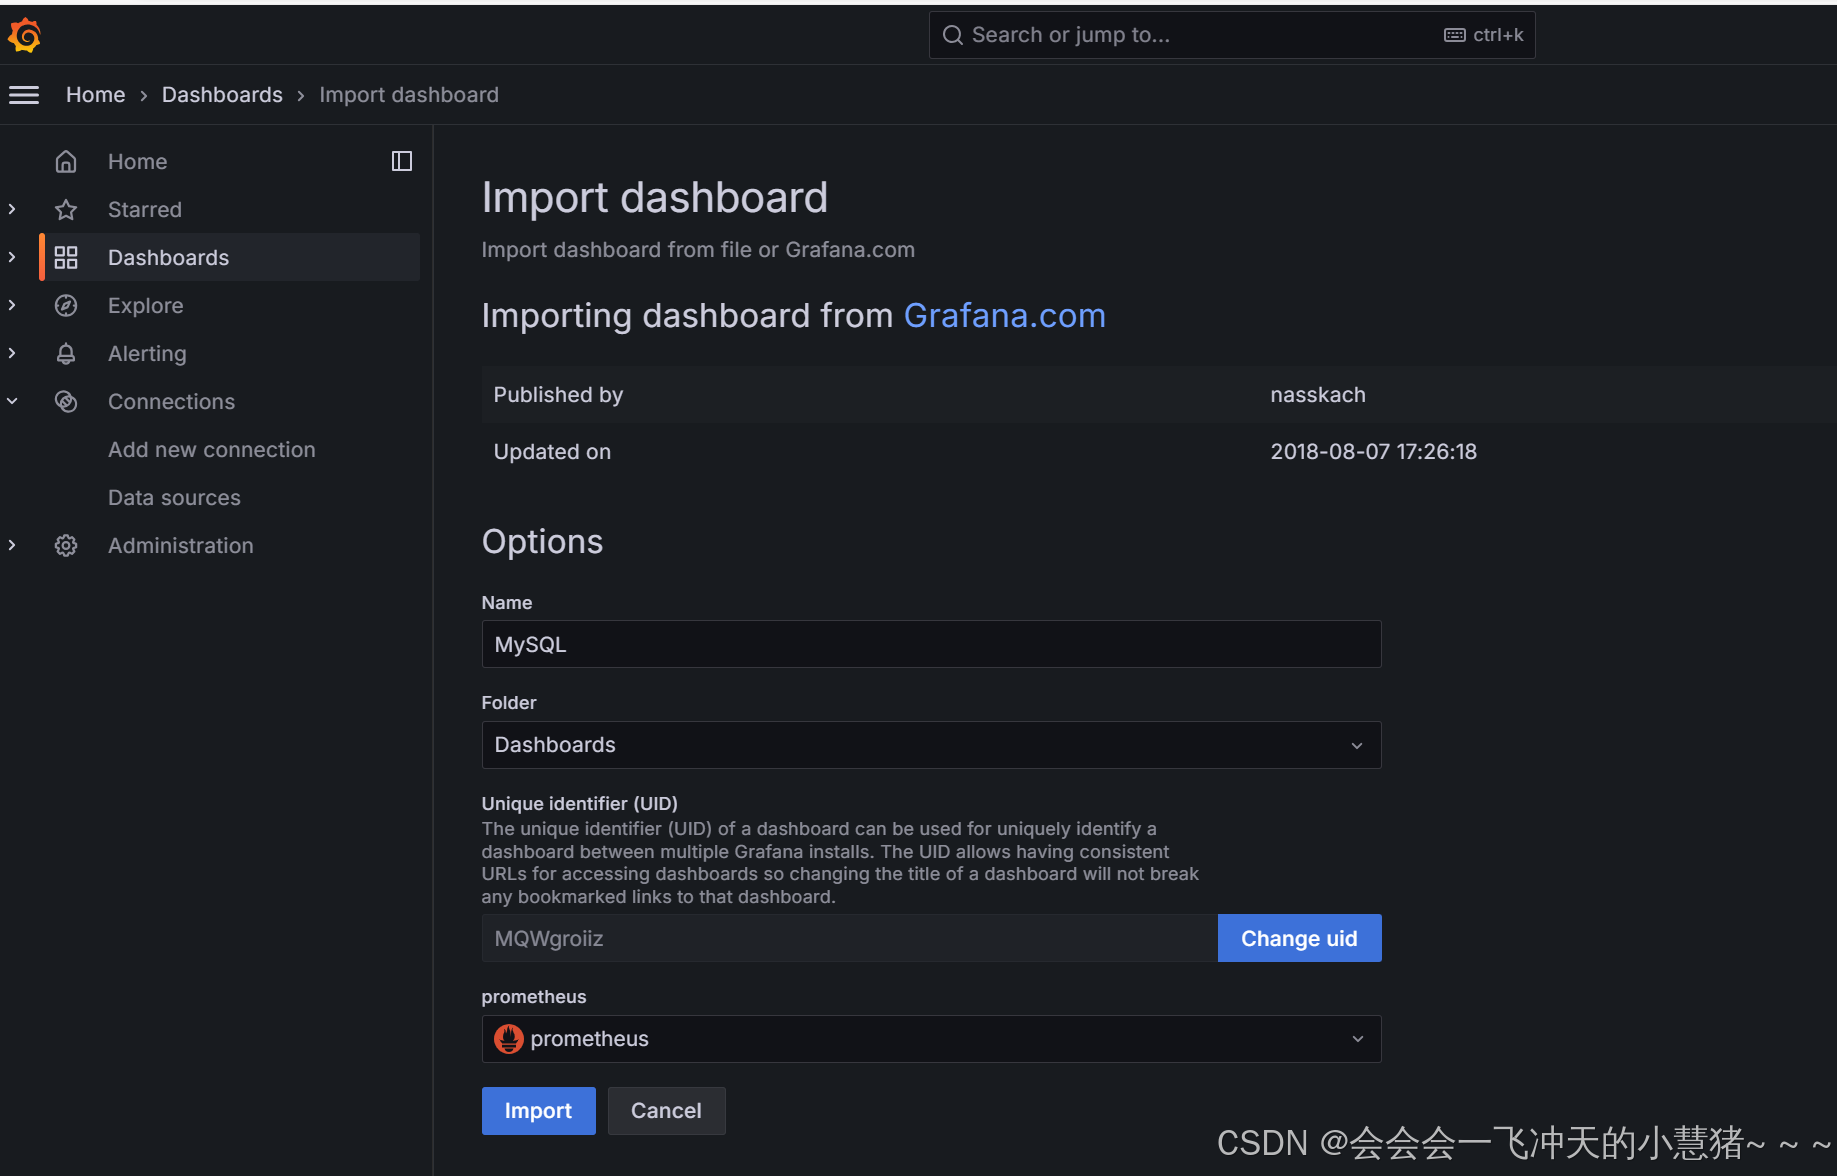Click the Updated on label

(552, 452)
